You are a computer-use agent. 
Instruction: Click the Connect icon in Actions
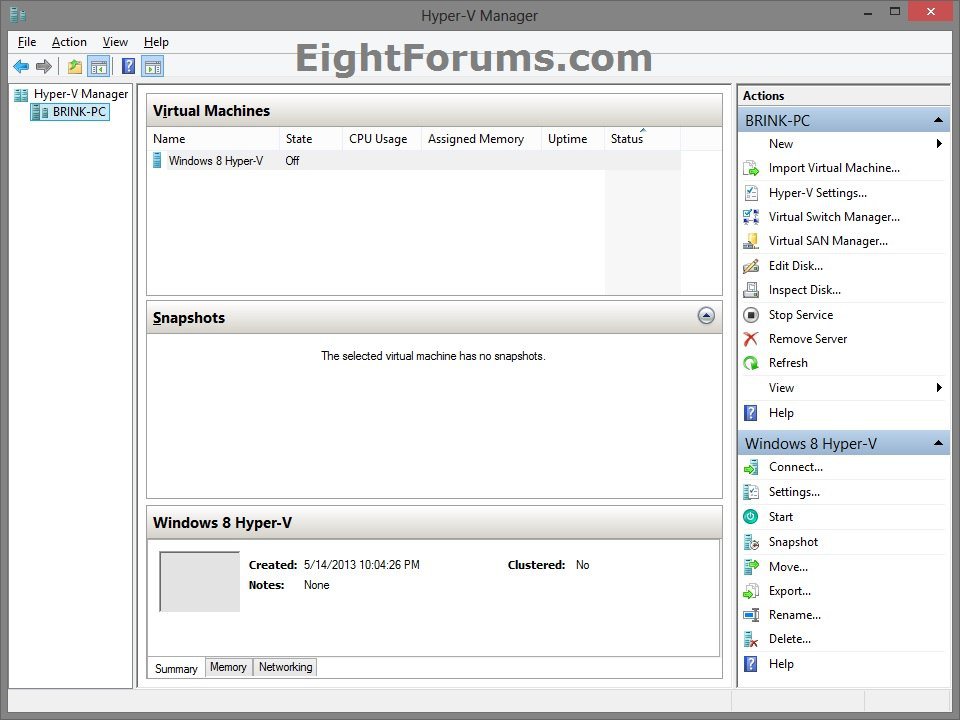(751, 468)
